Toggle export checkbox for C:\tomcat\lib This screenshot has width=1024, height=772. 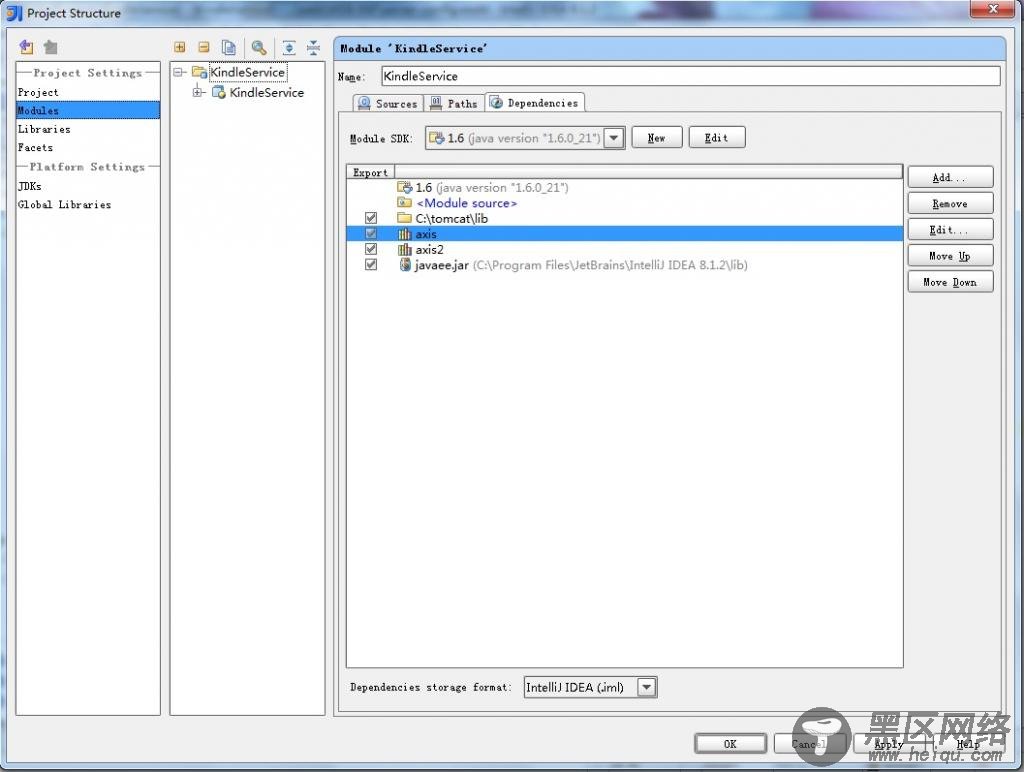pyautogui.click(x=371, y=218)
